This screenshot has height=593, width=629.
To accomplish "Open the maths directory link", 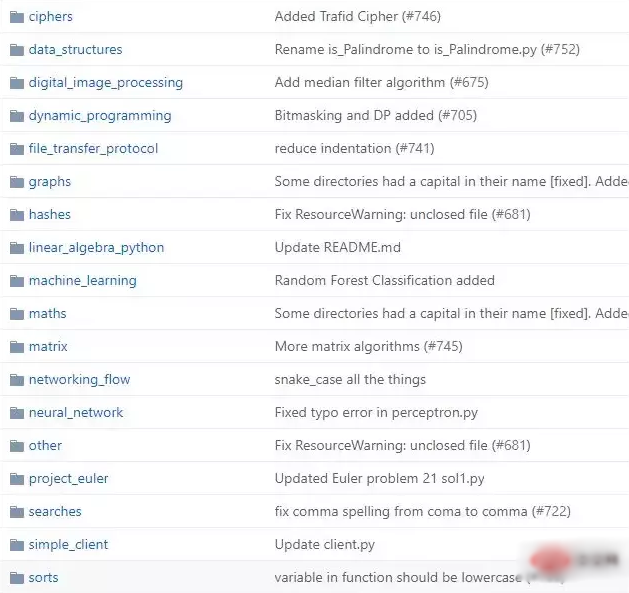I will [x=47, y=313].
